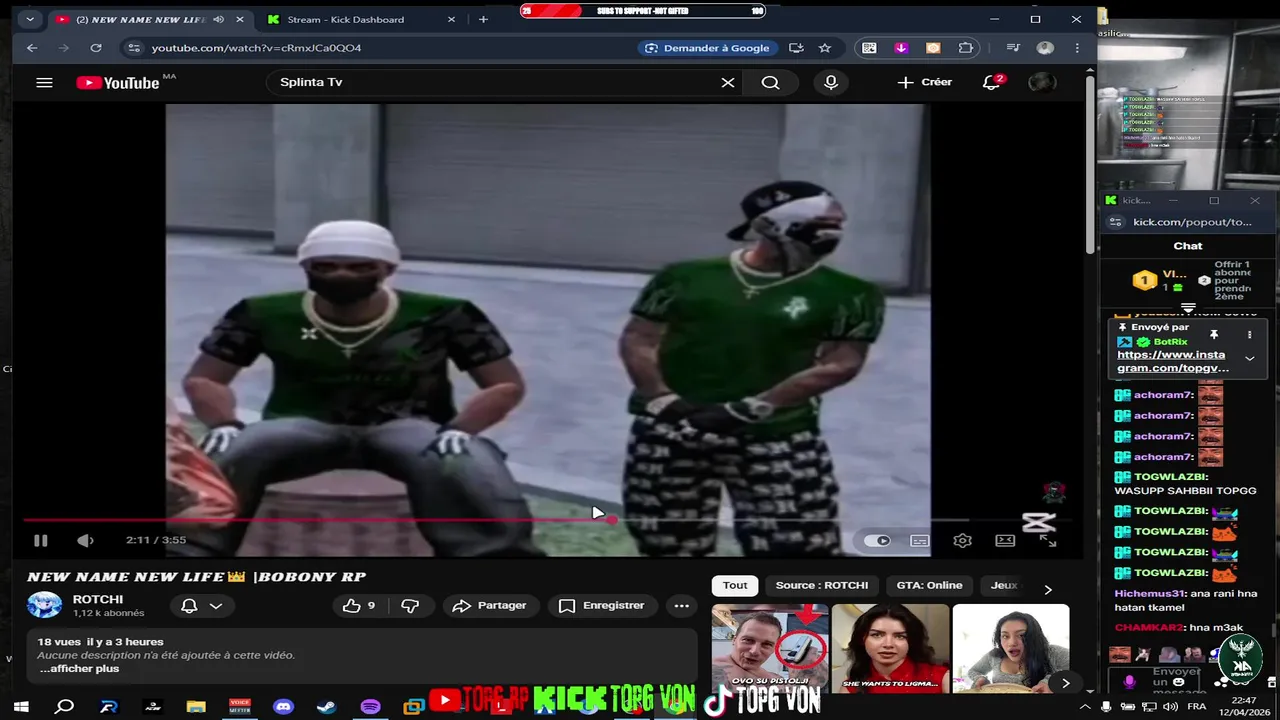Click Demander à Google button
Image resolution: width=1280 pixels, height=720 pixels.
pyautogui.click(x=707, y=48)
